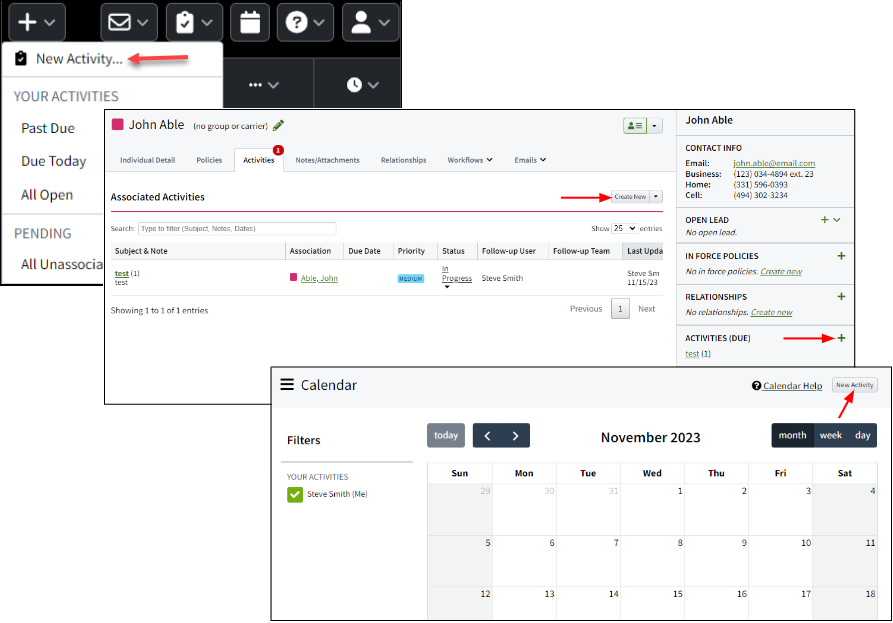Viewport: 893px width, 623px height.
Task: Open the calendar icon in top bar
Action: pos(250,22)
